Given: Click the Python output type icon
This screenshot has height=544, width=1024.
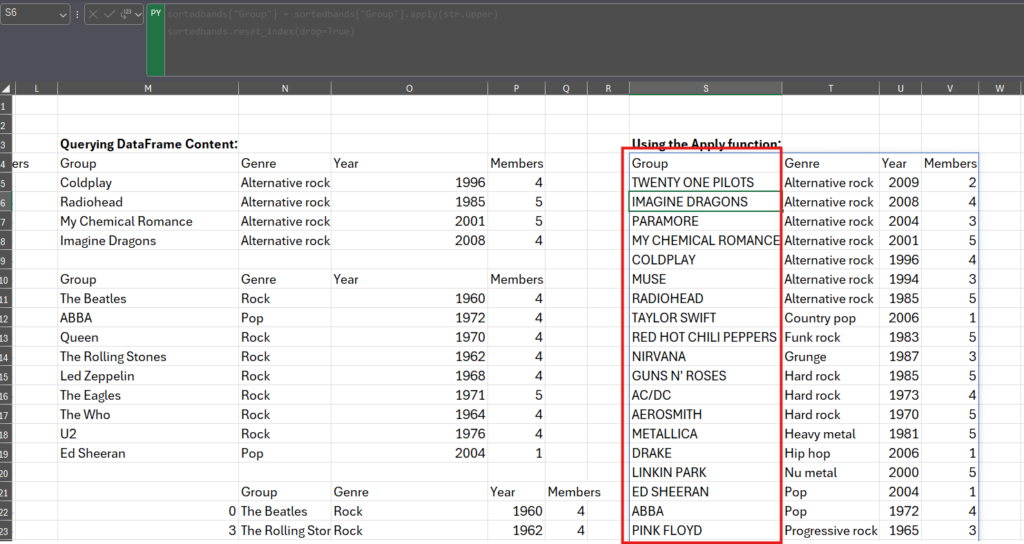Looking at the screenshot, I should 125,14.
